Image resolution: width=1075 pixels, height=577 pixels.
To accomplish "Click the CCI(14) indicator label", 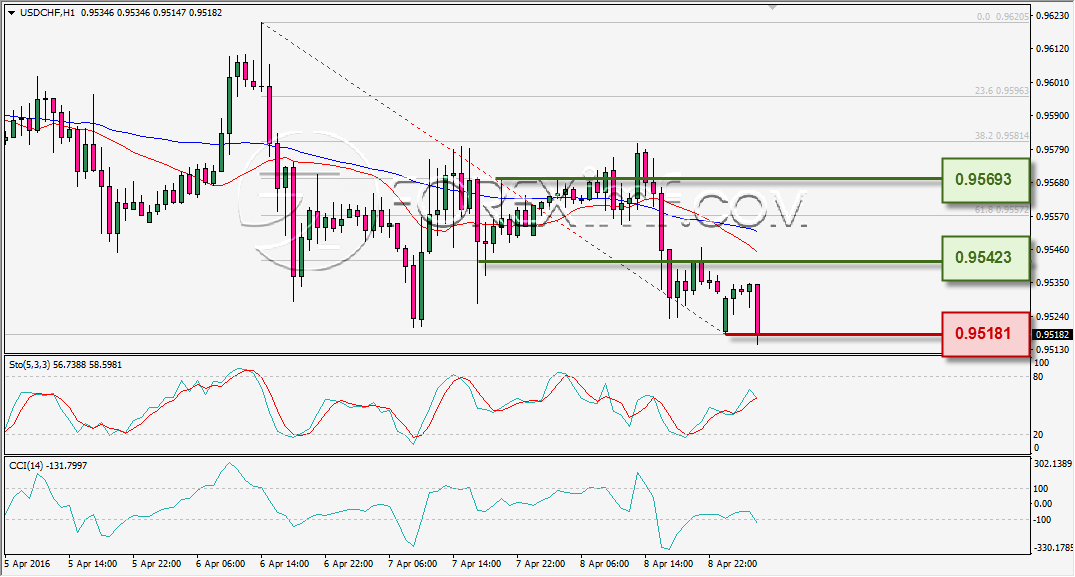I will click(24, 465).
